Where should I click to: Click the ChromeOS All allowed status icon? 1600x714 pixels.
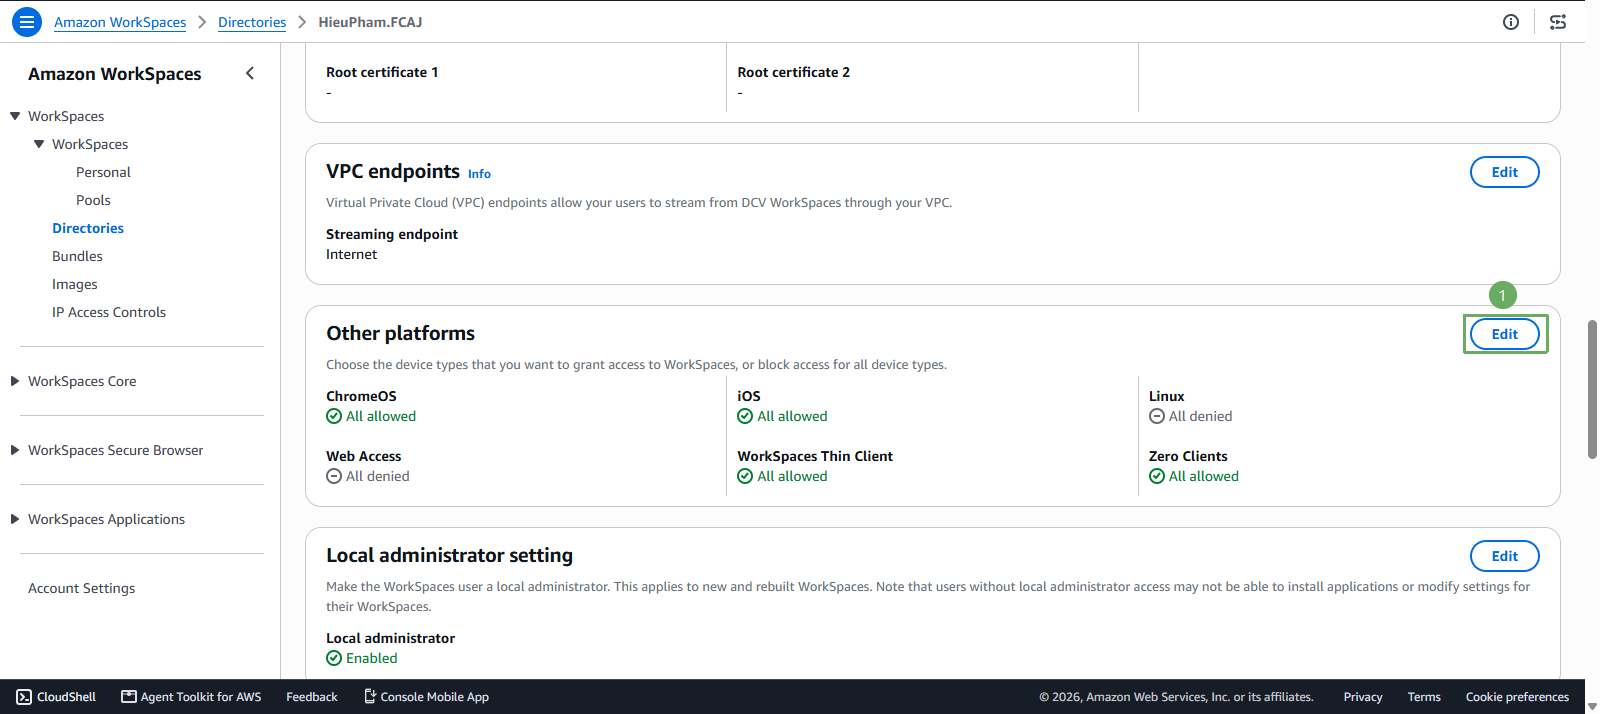pos(334,417)
